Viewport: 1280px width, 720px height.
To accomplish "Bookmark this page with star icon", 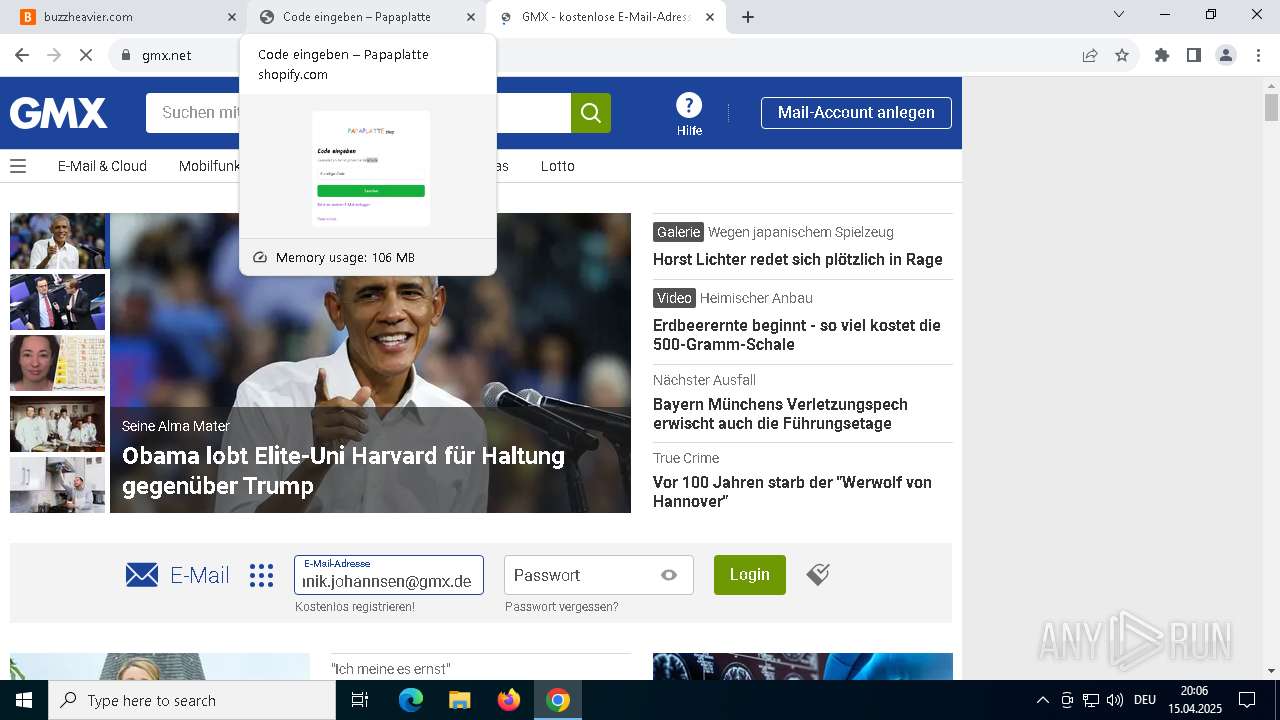I will 1122,55.
